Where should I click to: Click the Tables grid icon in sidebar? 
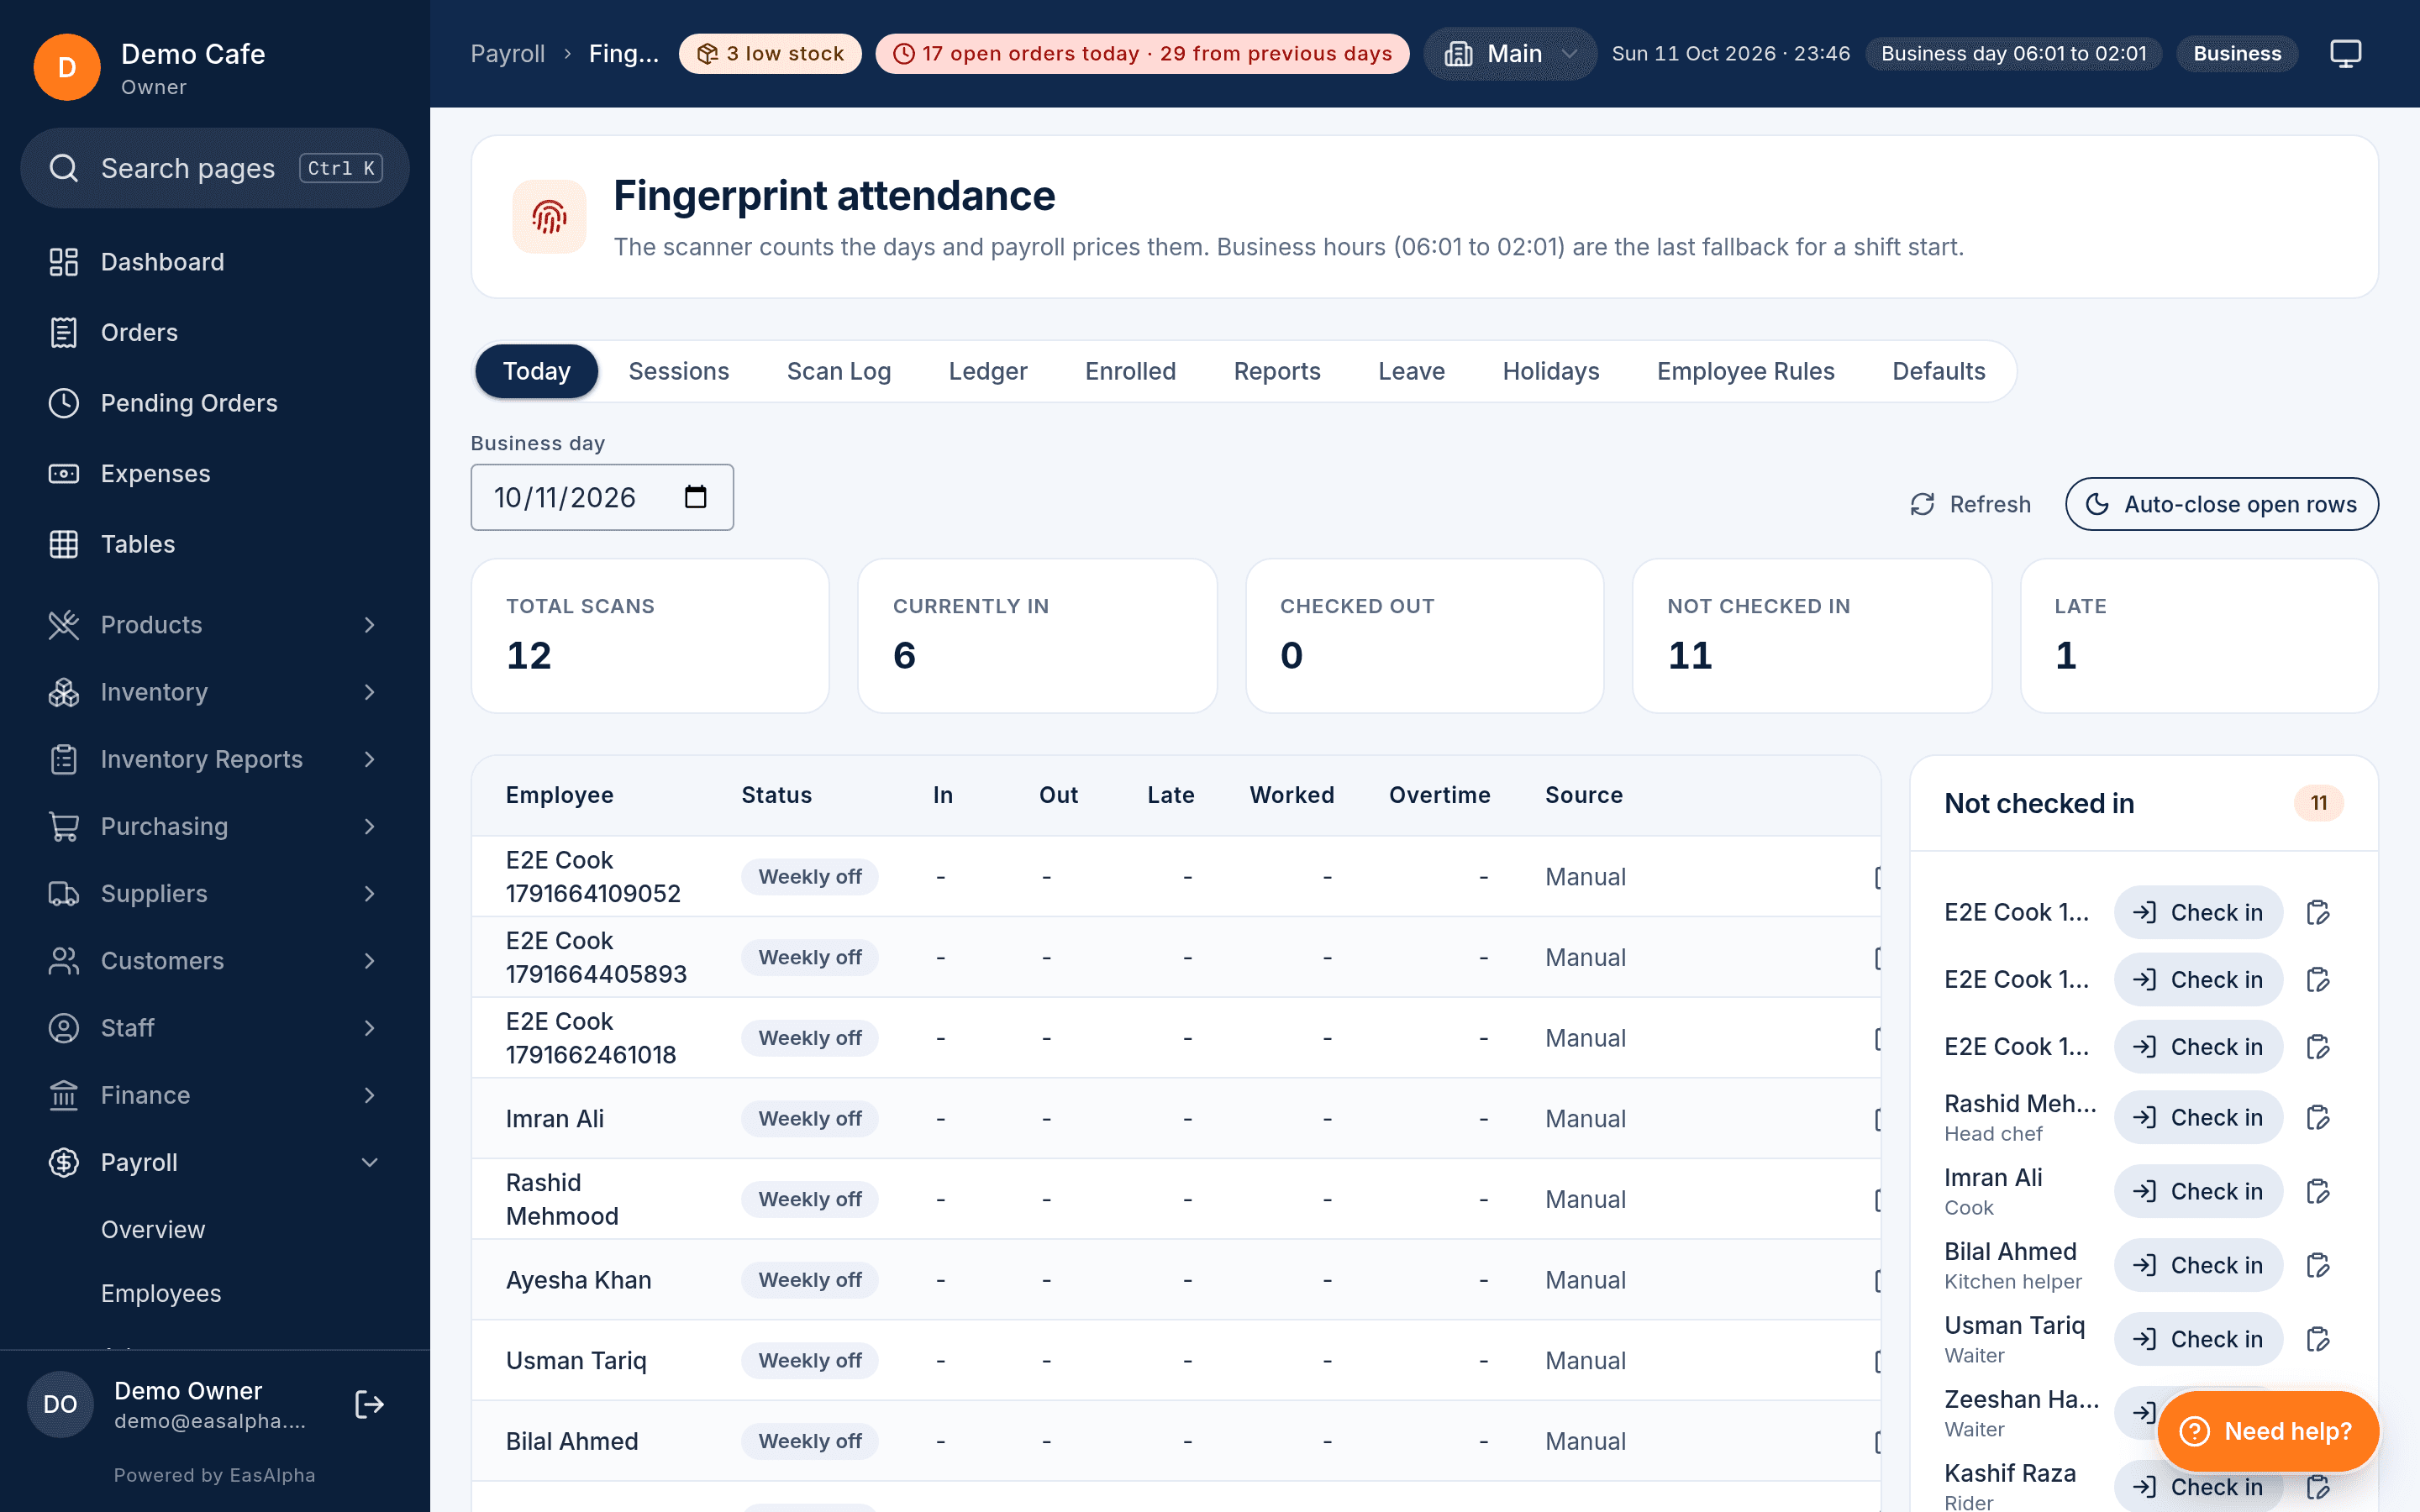pyautogui.click(x=64, y=544)
